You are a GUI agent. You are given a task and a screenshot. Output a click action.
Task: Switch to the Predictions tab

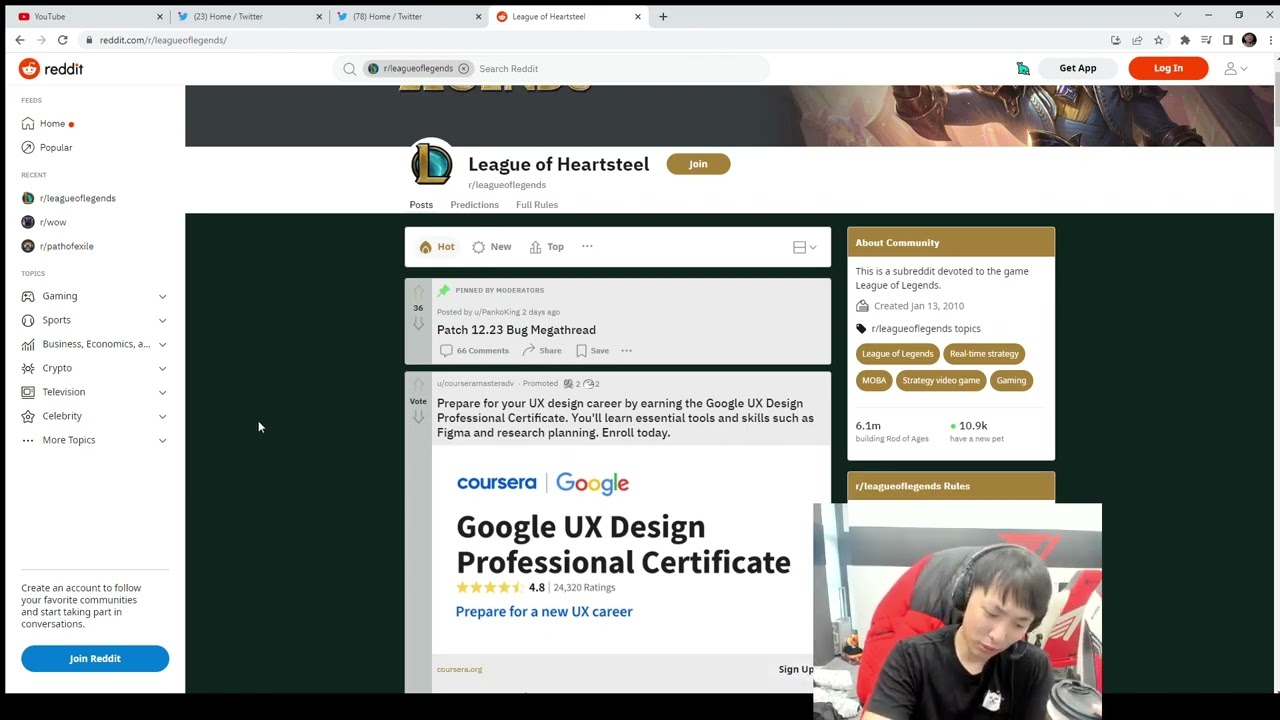tap(474, 205)
